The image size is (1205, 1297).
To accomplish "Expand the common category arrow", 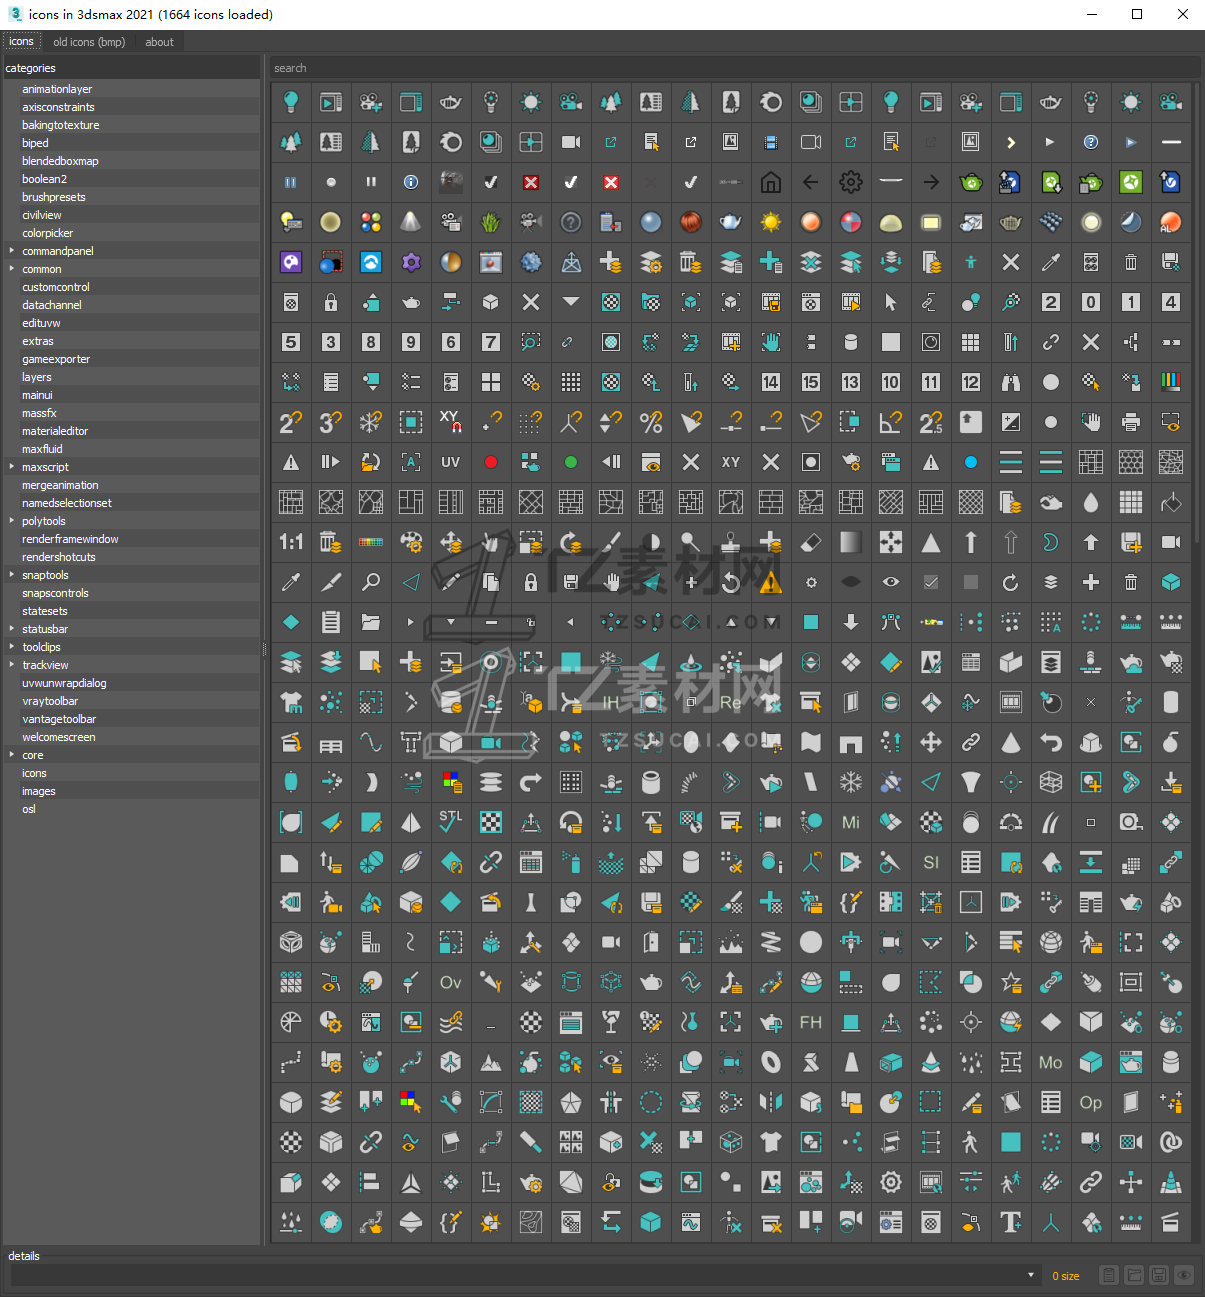I will click(x=12, y=269).
